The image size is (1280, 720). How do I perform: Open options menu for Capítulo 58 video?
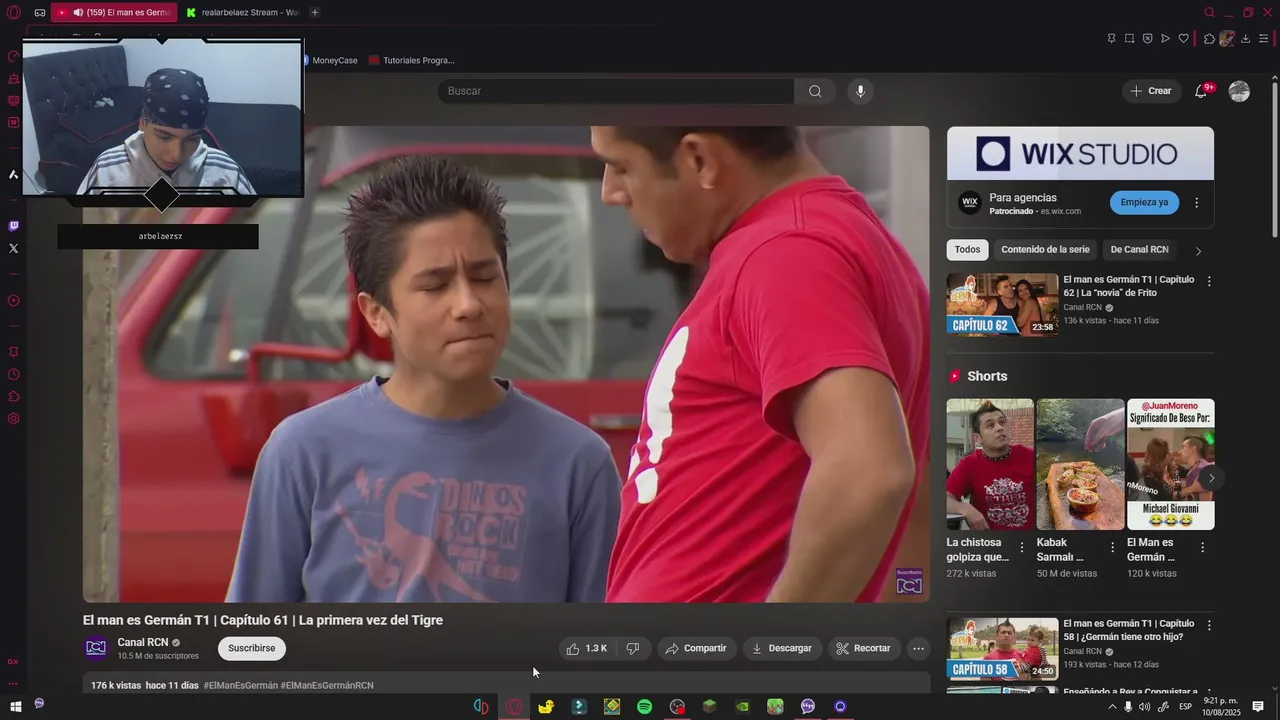tap(1208, 625)
